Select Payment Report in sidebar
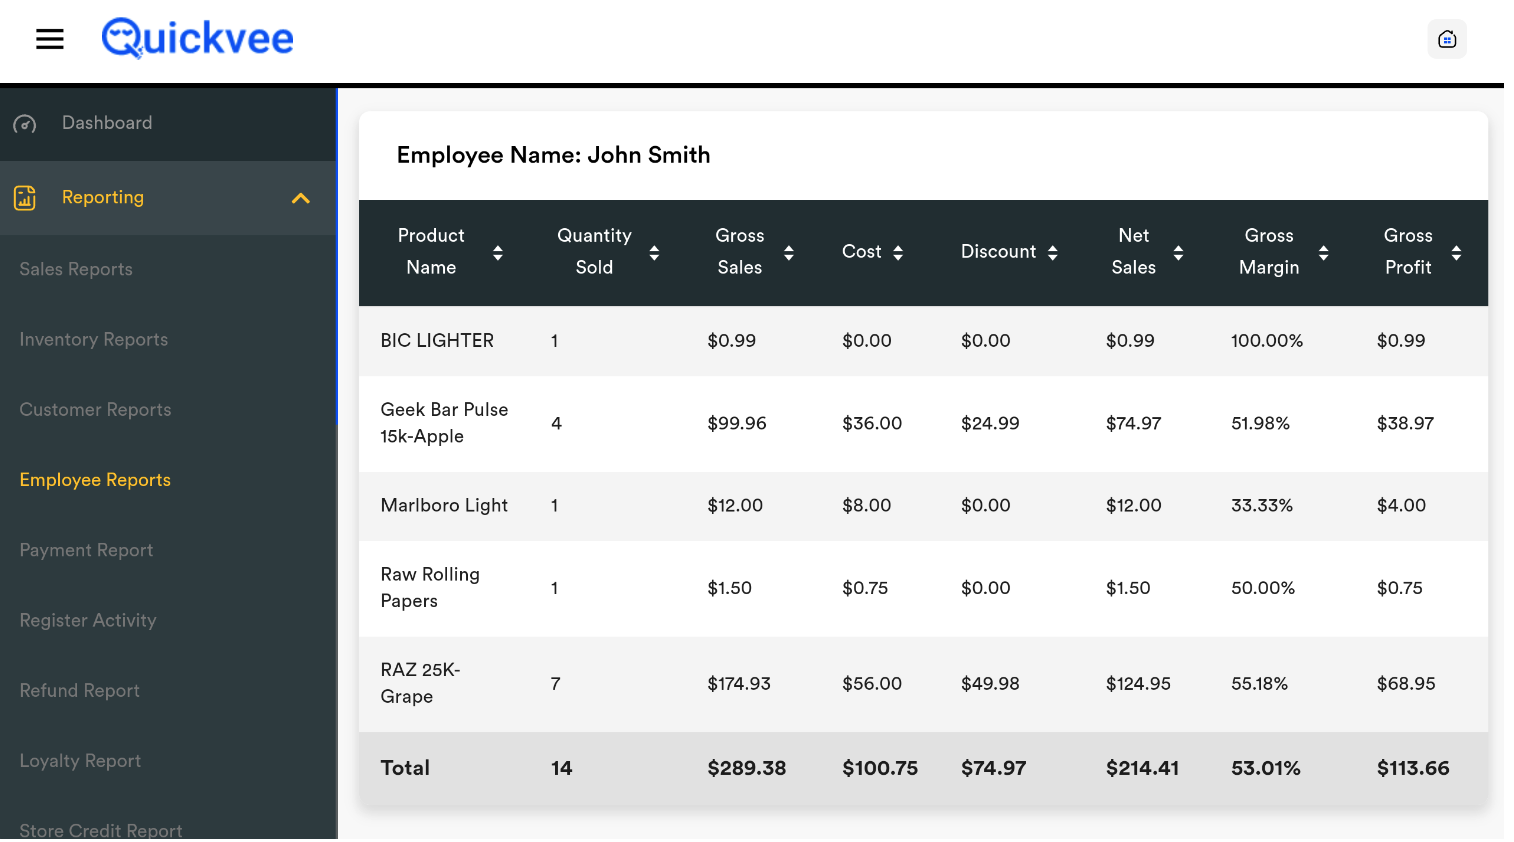1514x842 pixels. click(86, 550)
